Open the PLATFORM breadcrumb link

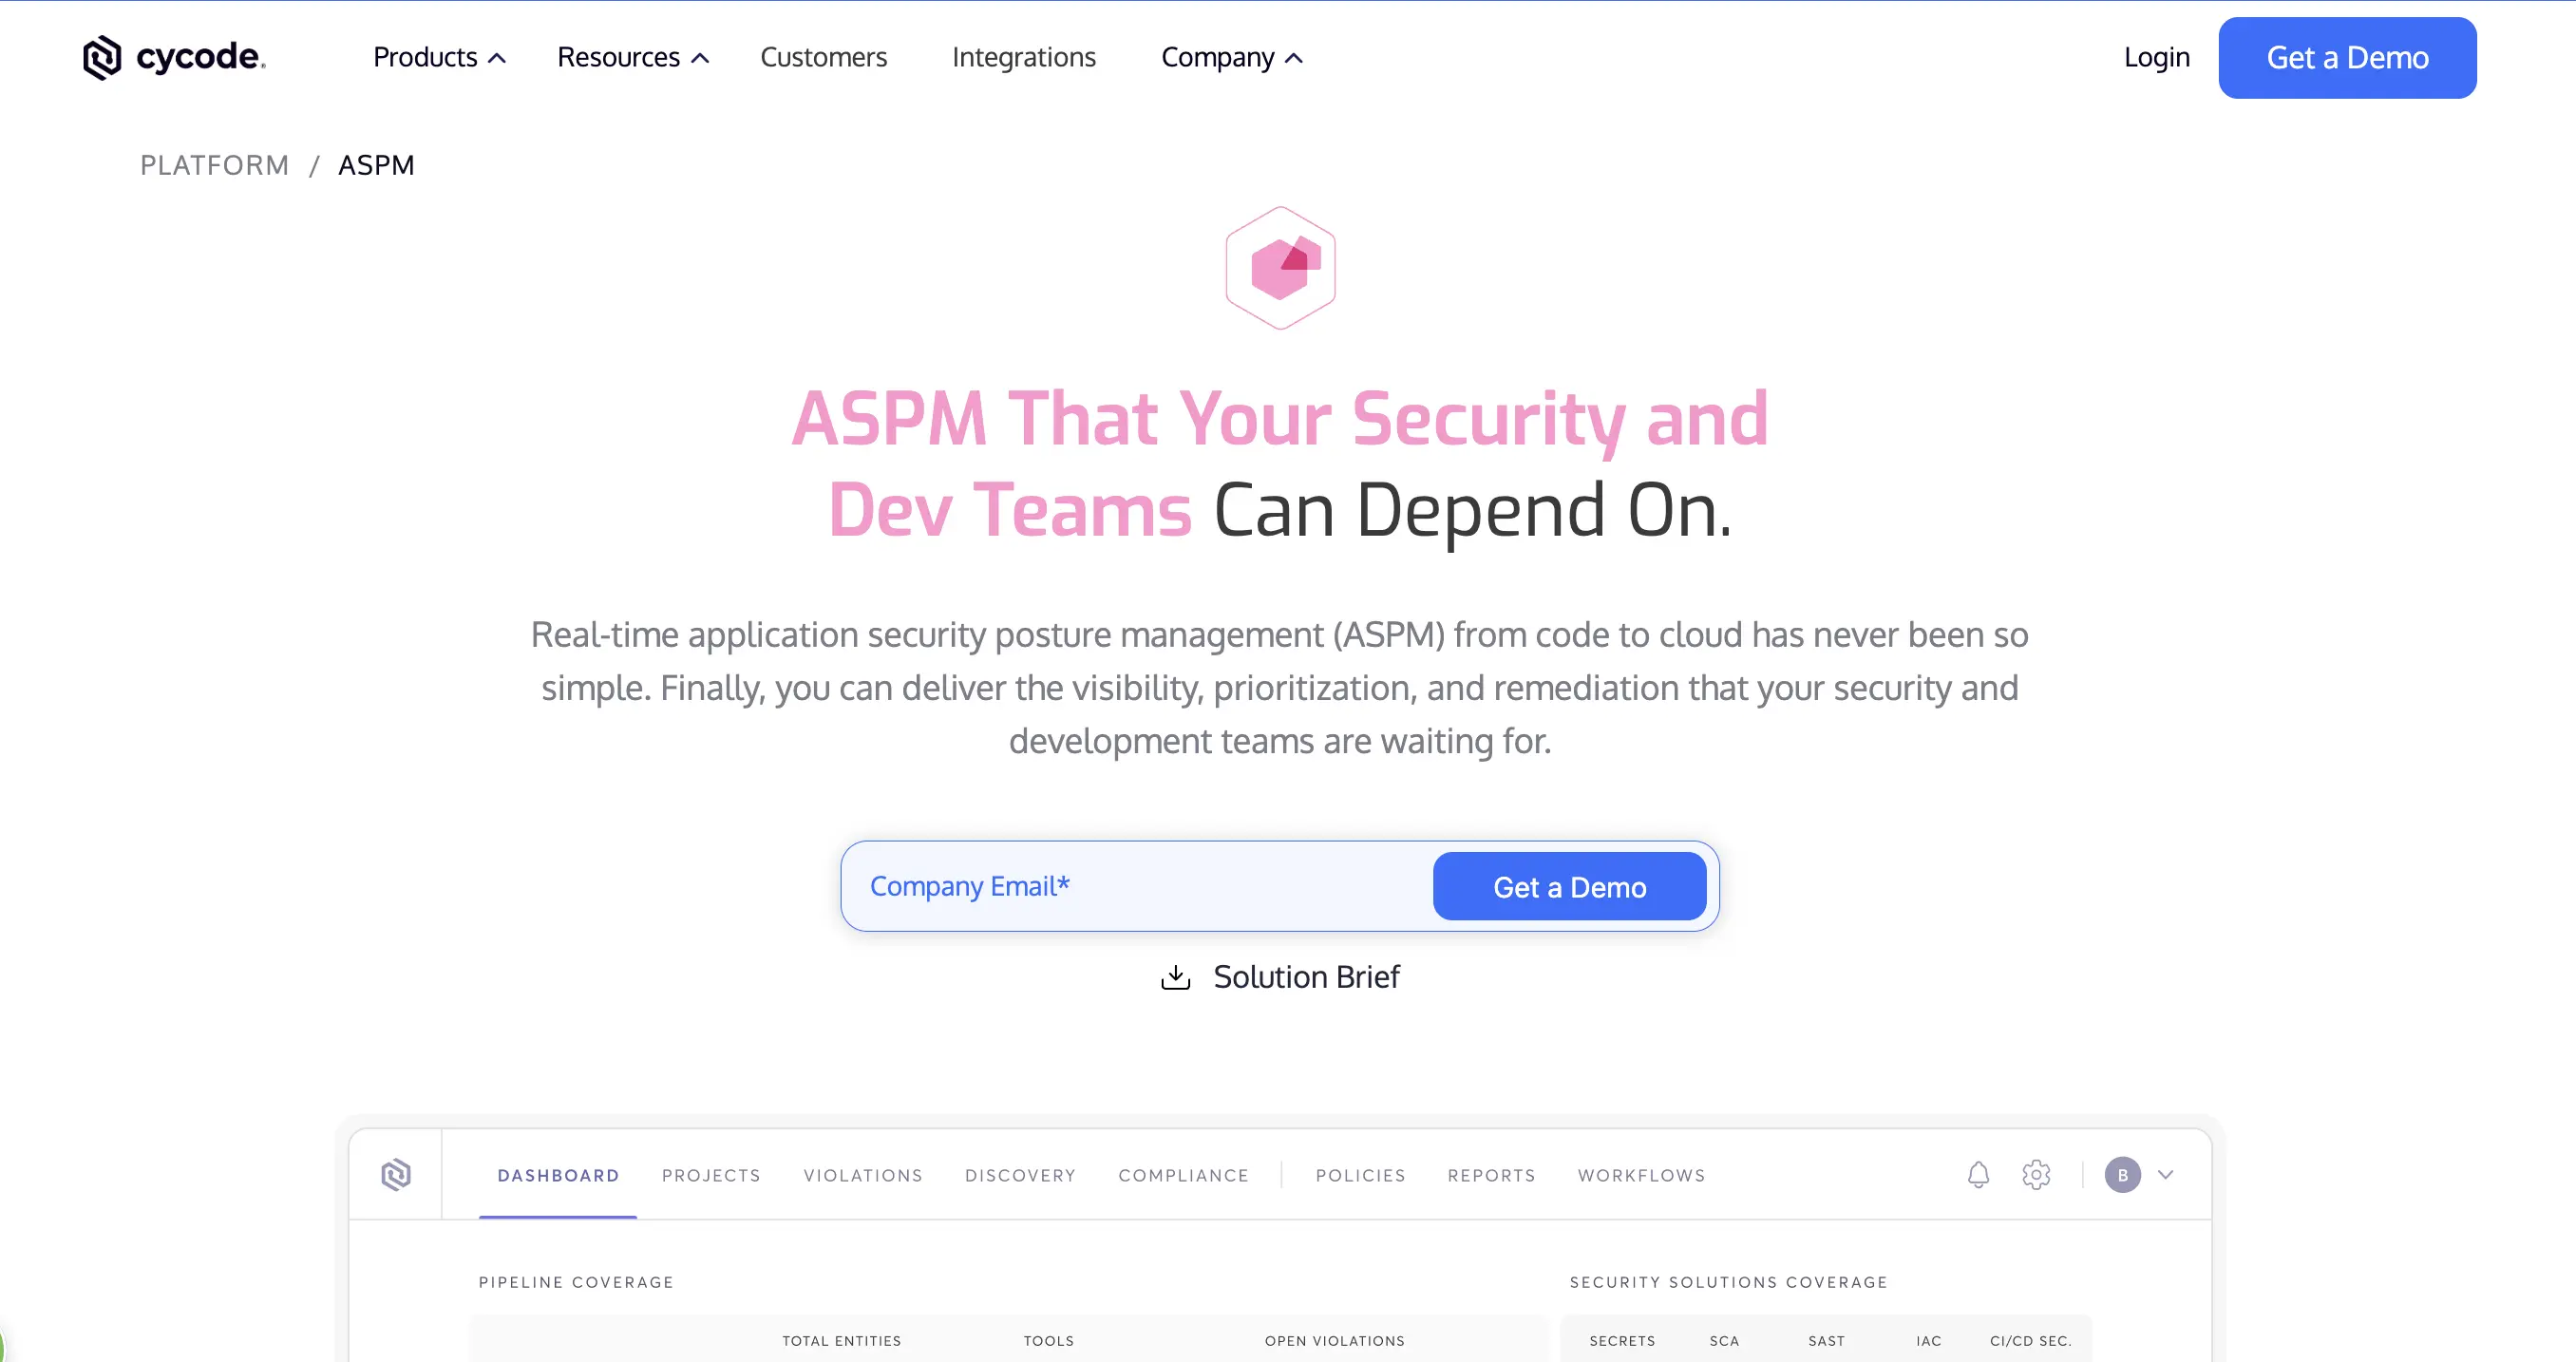click(214, 164)
